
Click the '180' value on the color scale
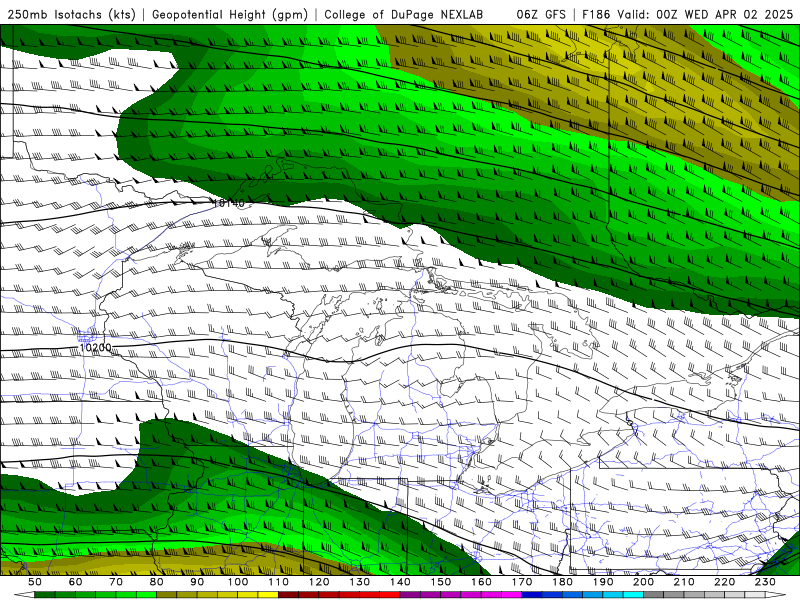coord(562,582)
